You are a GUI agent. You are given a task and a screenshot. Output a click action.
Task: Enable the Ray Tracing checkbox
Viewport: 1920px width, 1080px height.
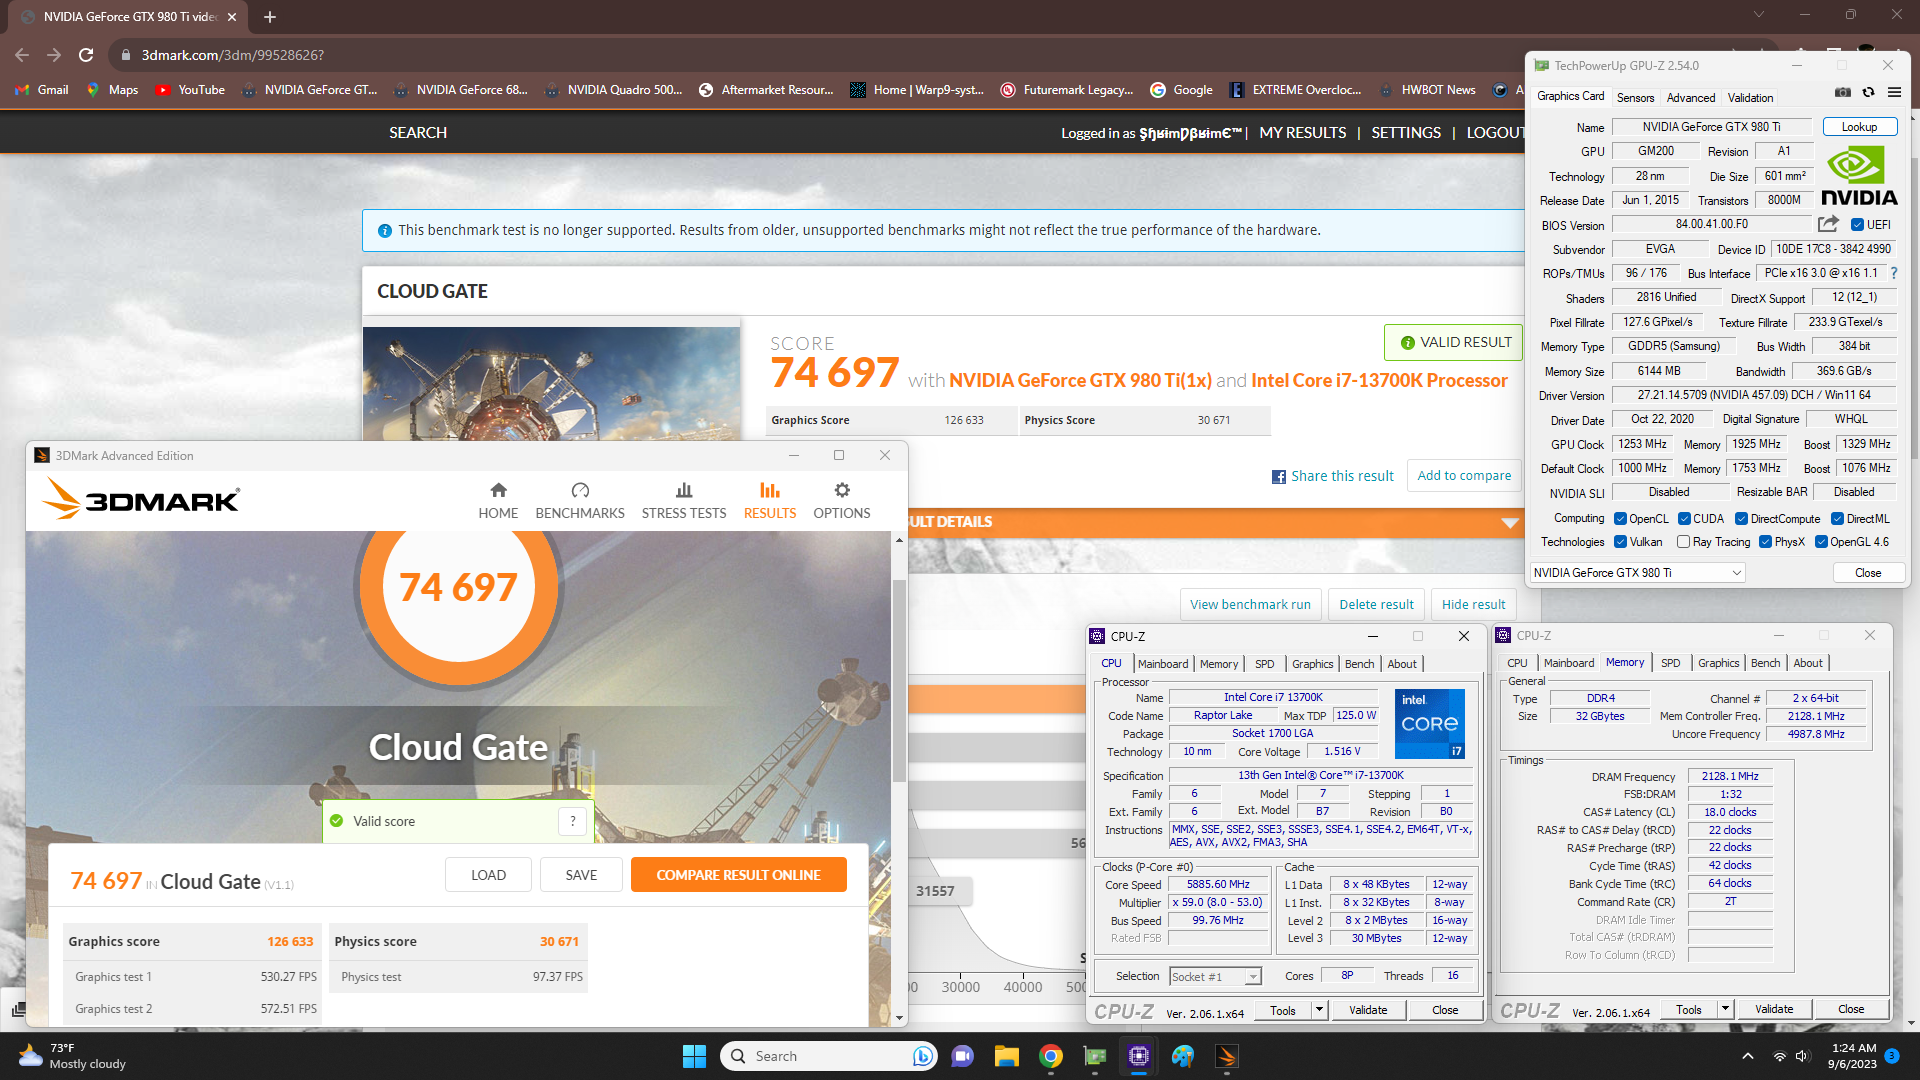click(1683, 542)
